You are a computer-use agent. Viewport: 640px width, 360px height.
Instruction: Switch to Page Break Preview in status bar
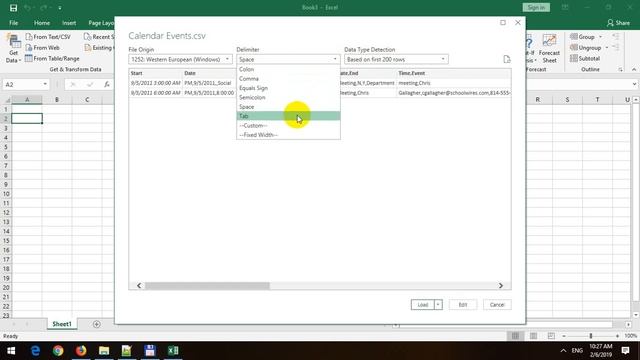(551, 336)
